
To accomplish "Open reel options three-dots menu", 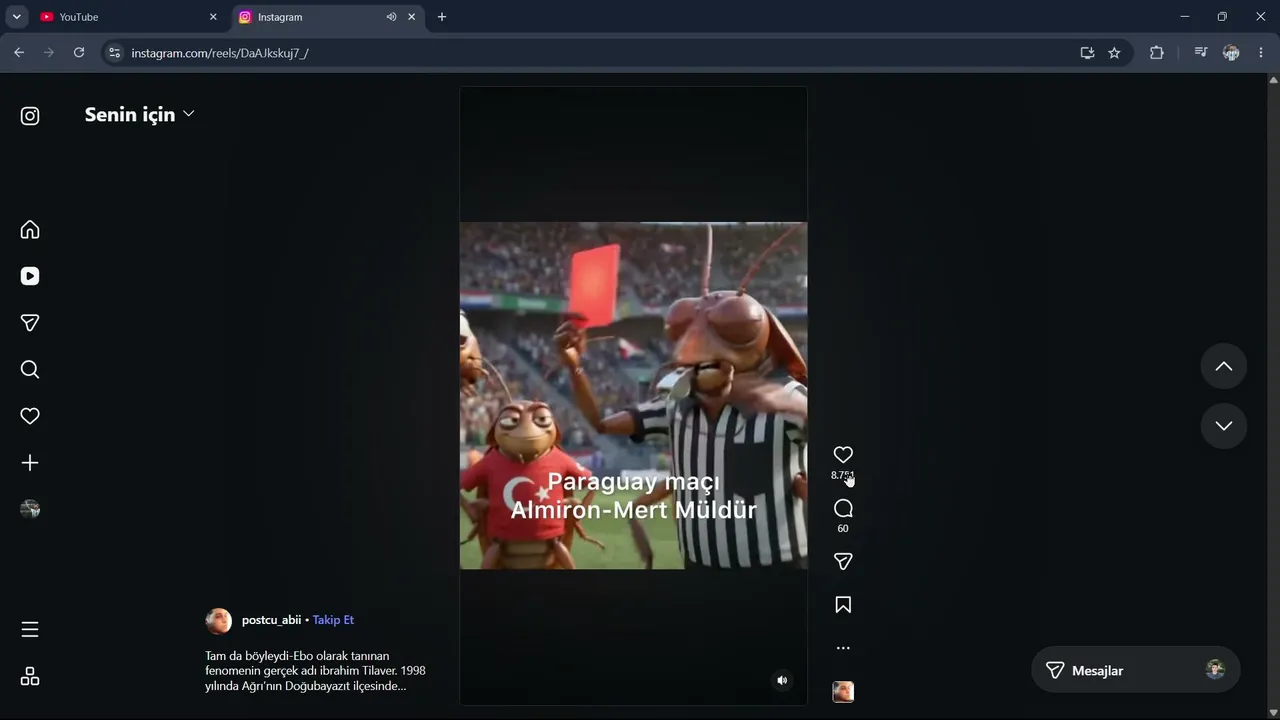I will [x=843, y=648].
